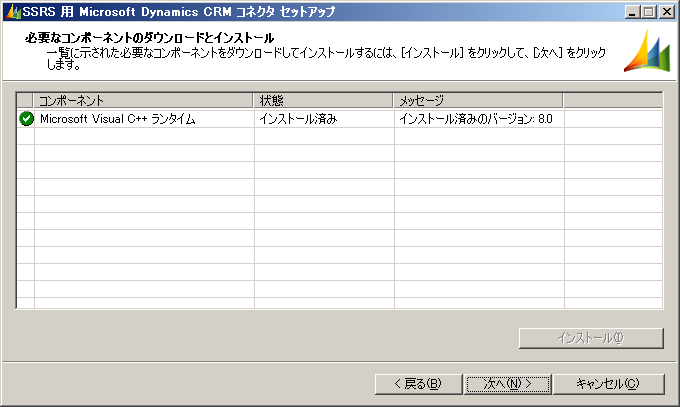Viewport: 680px width, 407px height.
Task: Close the setup window
Action: [x=666, y=12]
